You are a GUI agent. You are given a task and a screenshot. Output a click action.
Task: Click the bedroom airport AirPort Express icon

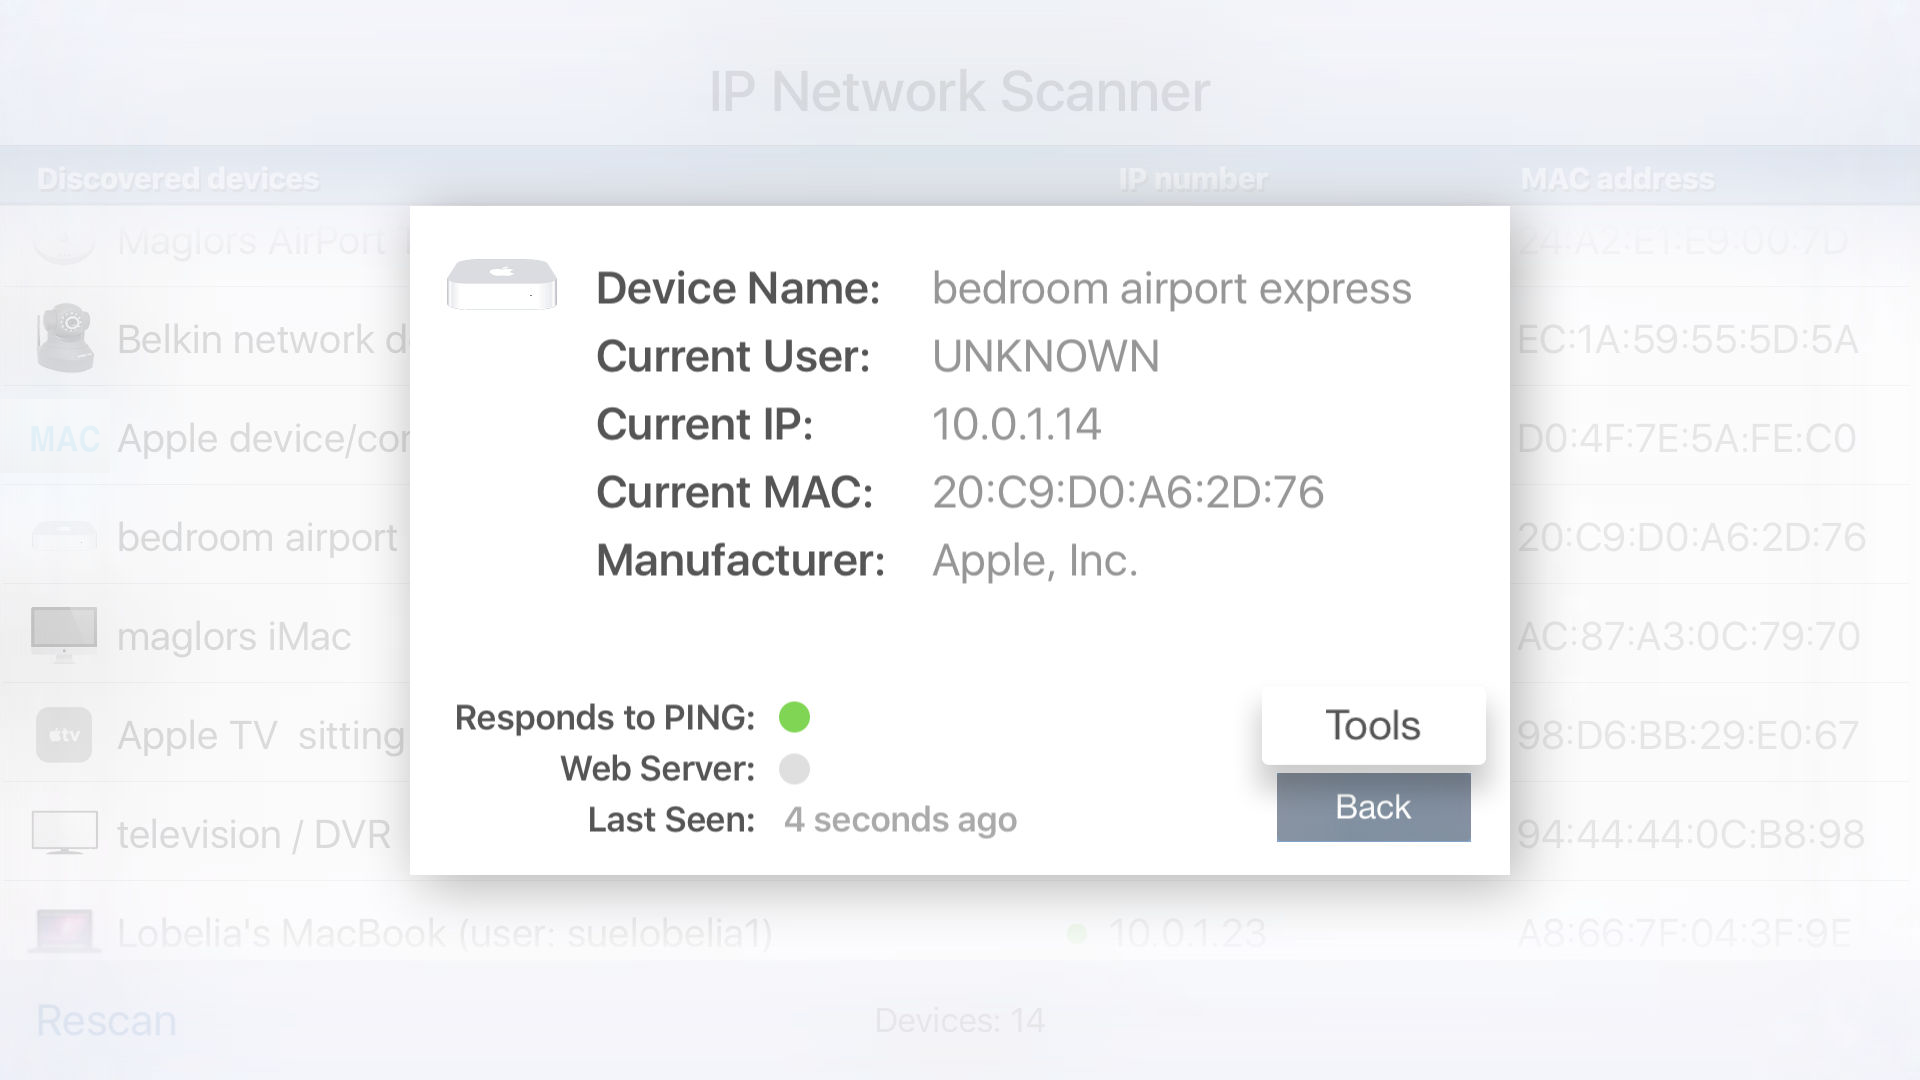(63, 536)
